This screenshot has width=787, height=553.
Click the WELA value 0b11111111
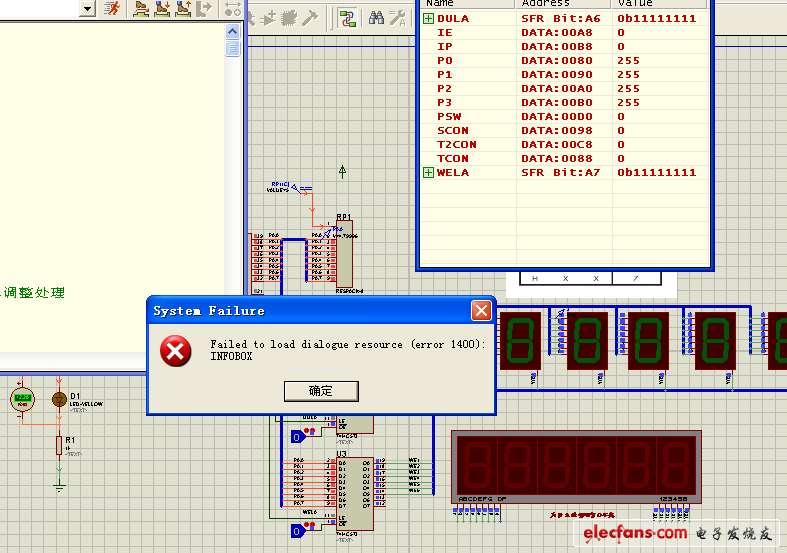pyautogui.click(x=657, y=173)
